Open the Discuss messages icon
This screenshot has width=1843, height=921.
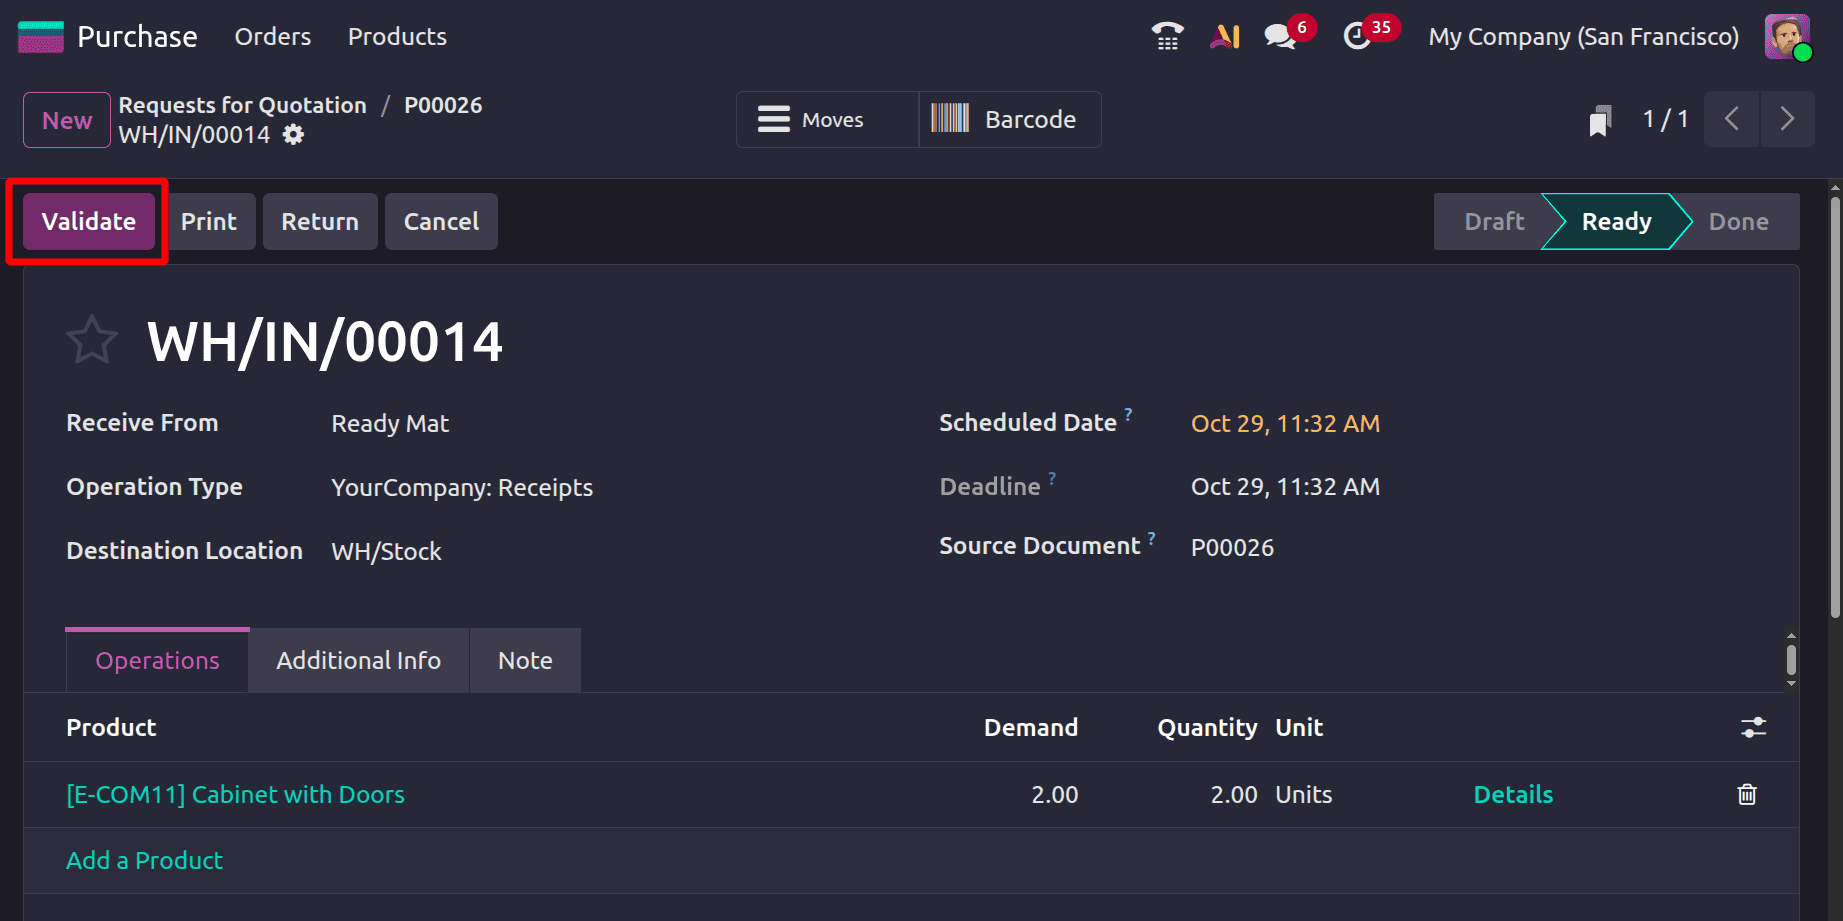point(1279,36)
